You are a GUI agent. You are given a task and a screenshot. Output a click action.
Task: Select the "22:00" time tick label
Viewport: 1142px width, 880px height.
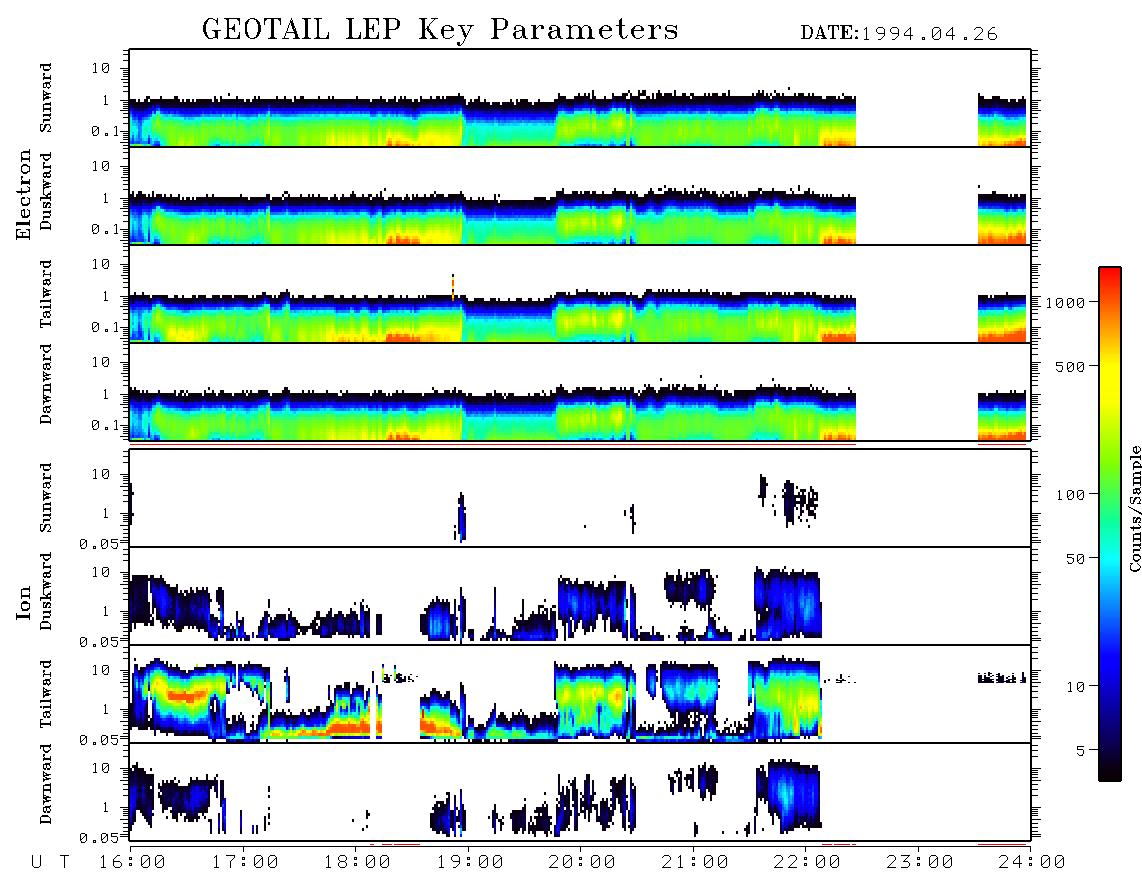(807, 863)
